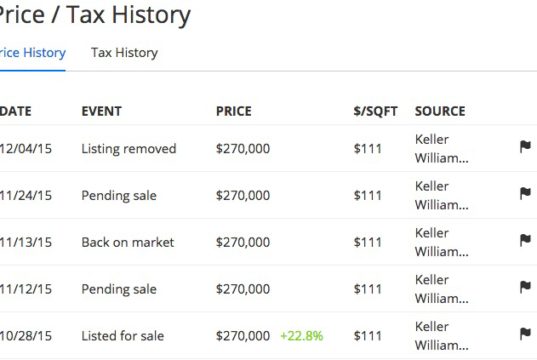Open Keller William source for 11/24/15 row

[x=441, y=196]
